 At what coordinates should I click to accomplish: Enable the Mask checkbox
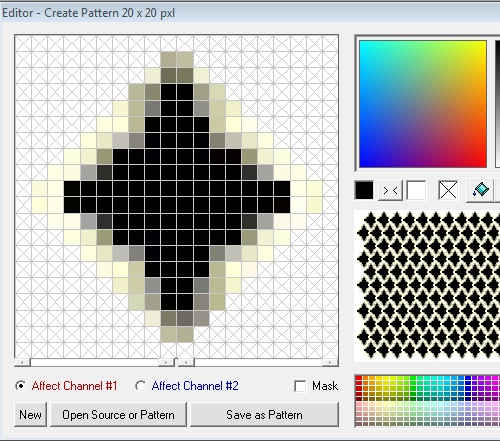pyautogui.click(x=300, y=386)
